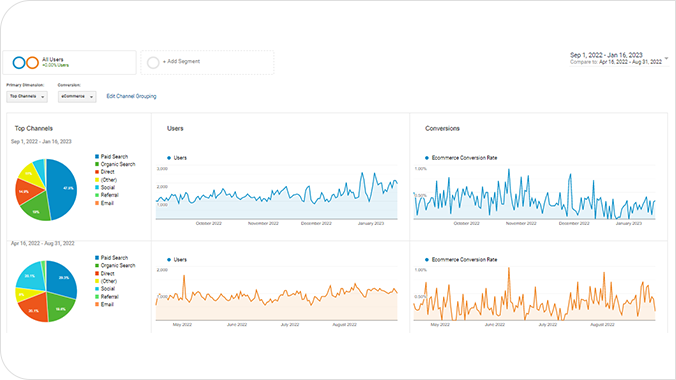676x380 pixels.
Task: Click the Social entry in top pie legend
Action: pos(105,187)
